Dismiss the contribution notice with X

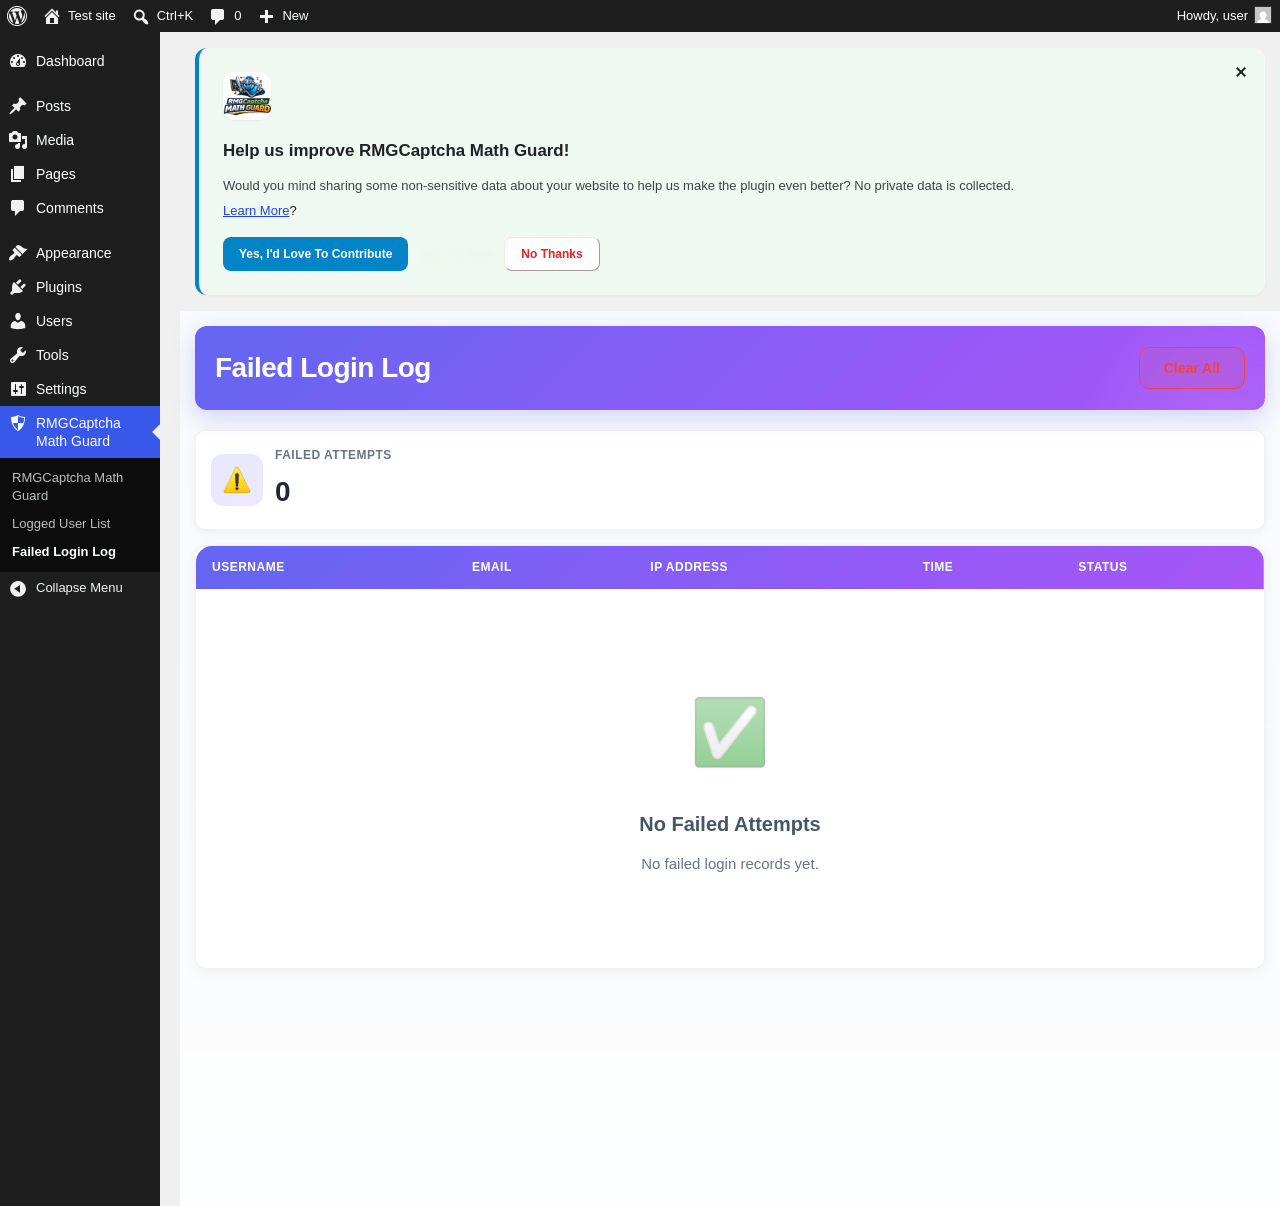click(x=1241, y=72)
